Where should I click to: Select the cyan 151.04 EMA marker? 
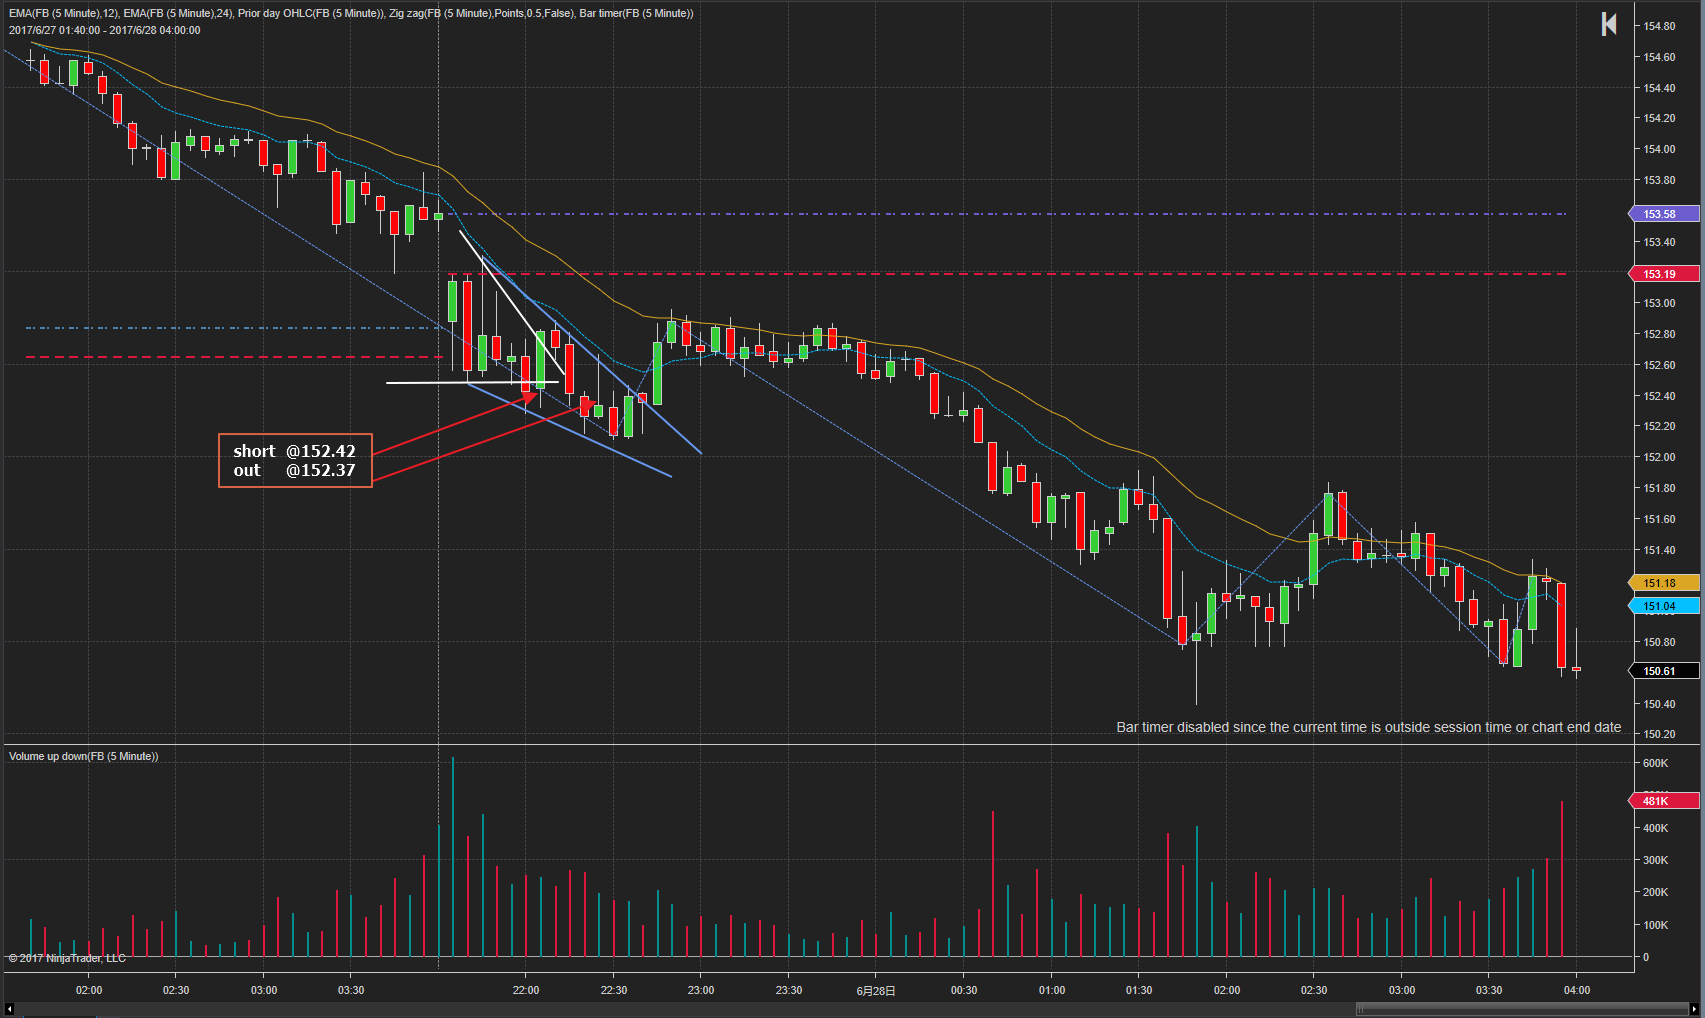1664,606
